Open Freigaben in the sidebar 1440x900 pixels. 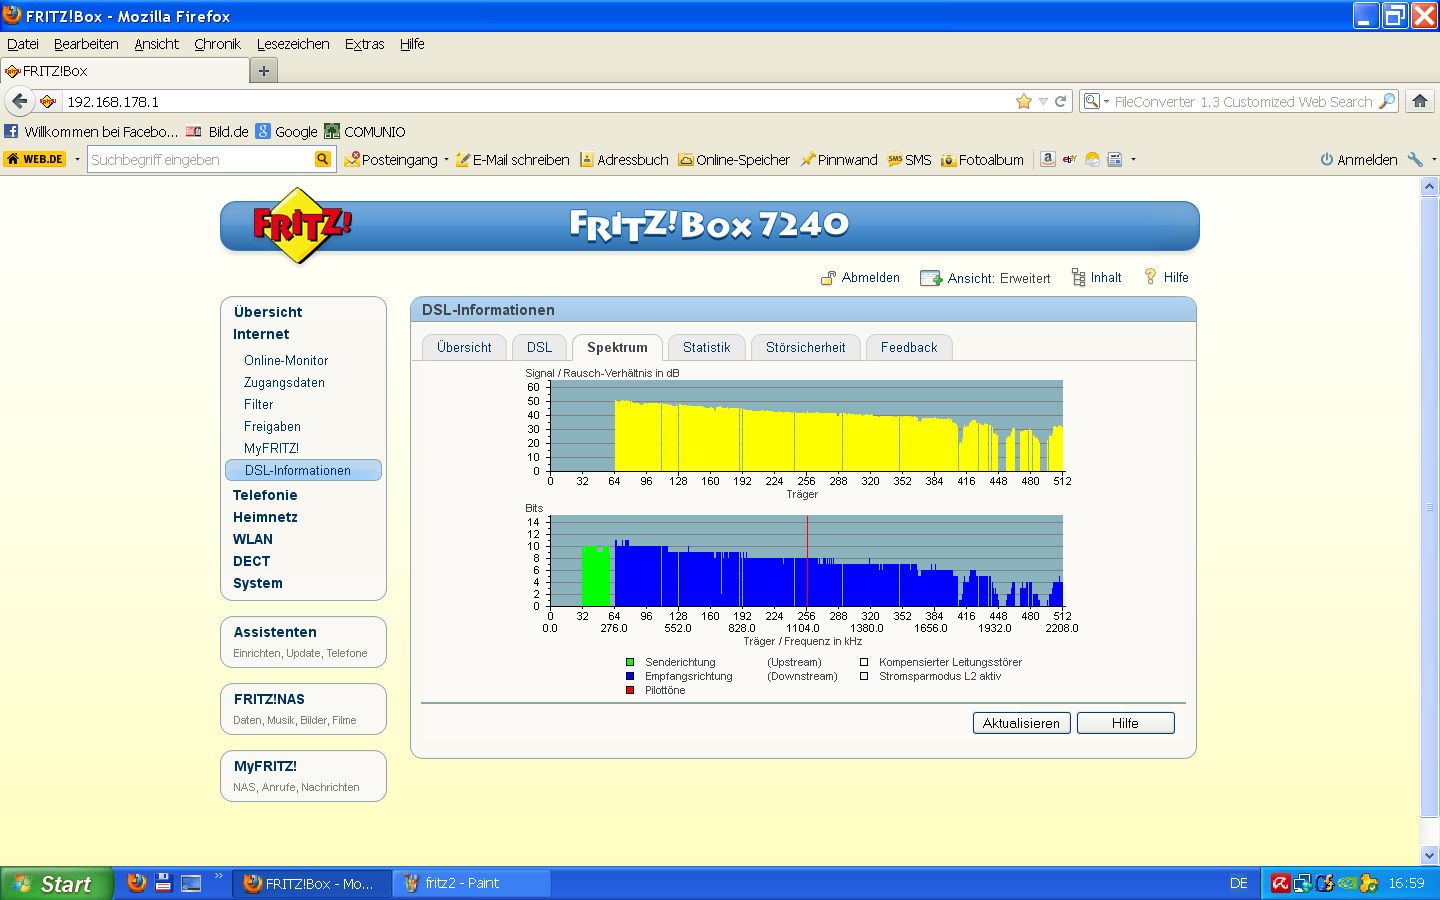pos(272,426)
